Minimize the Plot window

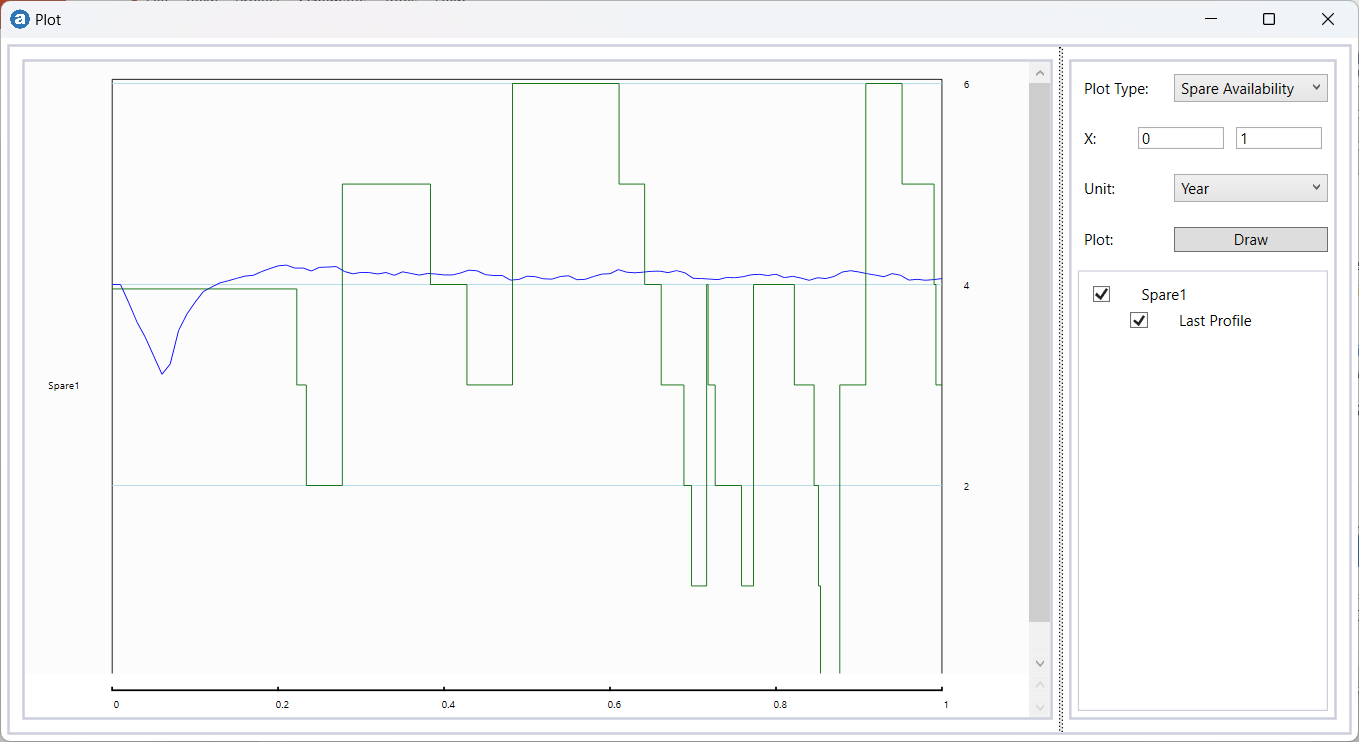(1211, 19)
